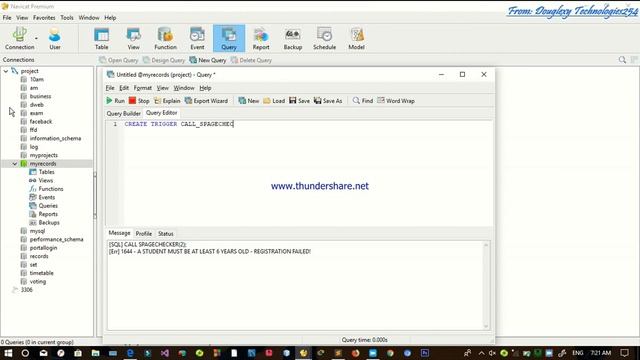Select the 3306 connection

tap(27, 290)
